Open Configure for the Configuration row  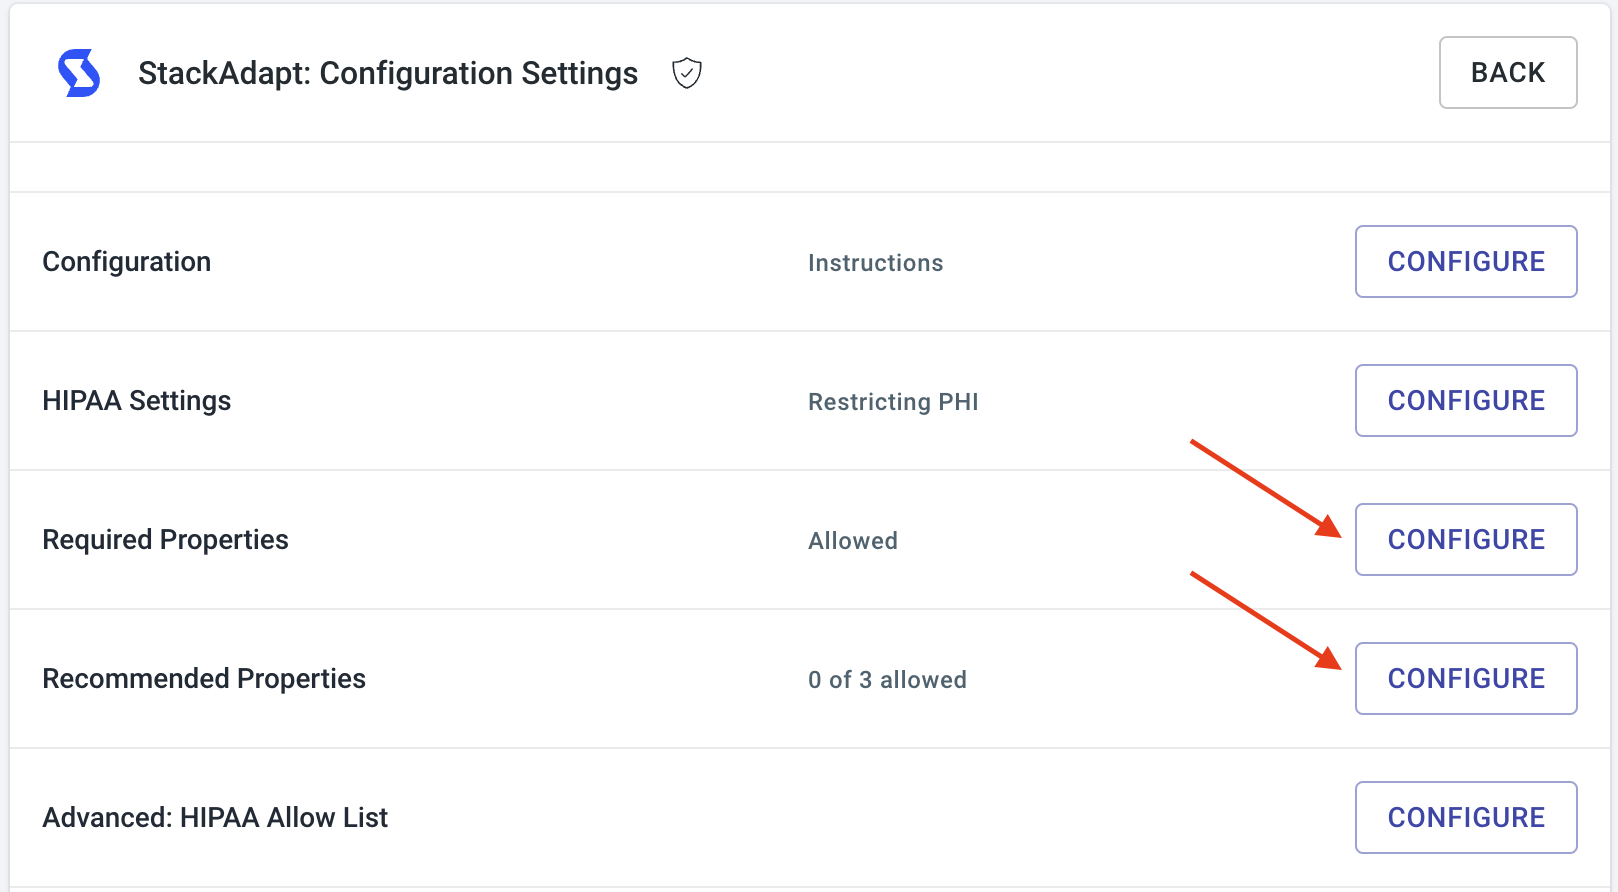1466,261
